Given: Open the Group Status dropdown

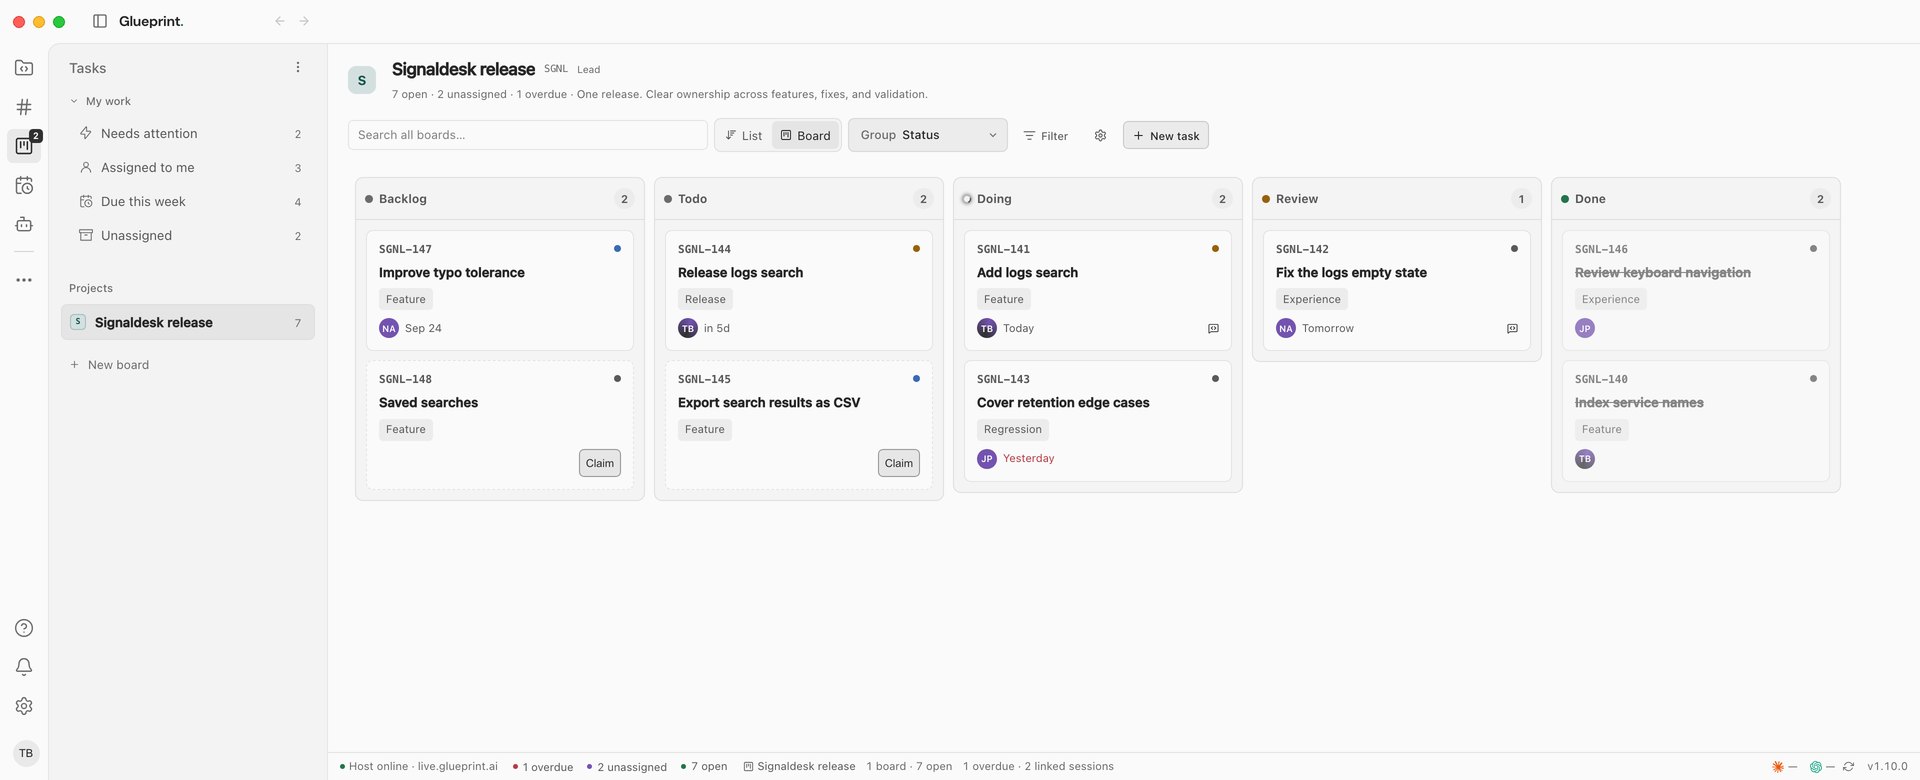Looking at the screenshot, I should [x=928, y=135].
